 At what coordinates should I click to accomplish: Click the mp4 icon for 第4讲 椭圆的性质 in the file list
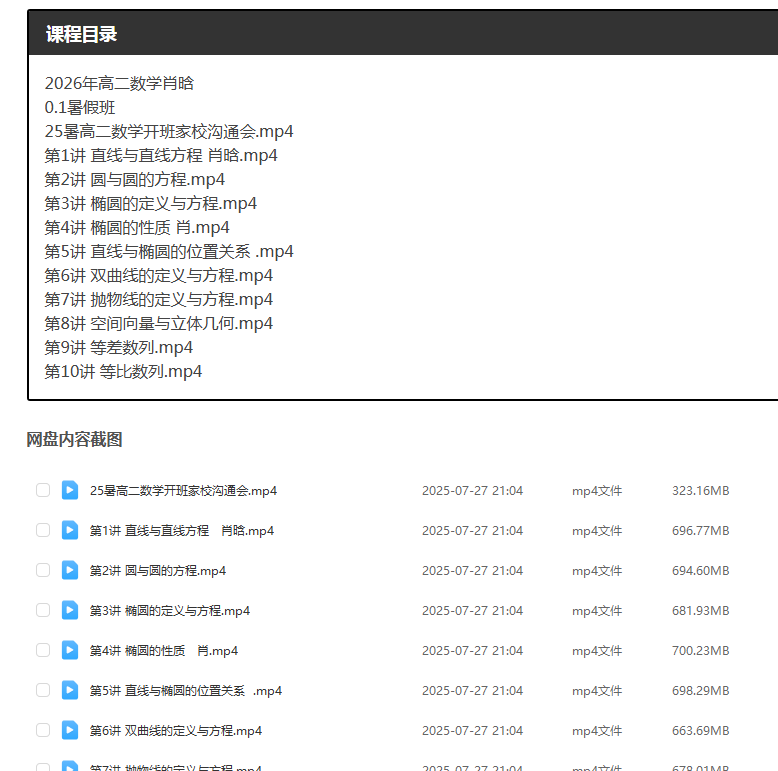coord(69,650)
